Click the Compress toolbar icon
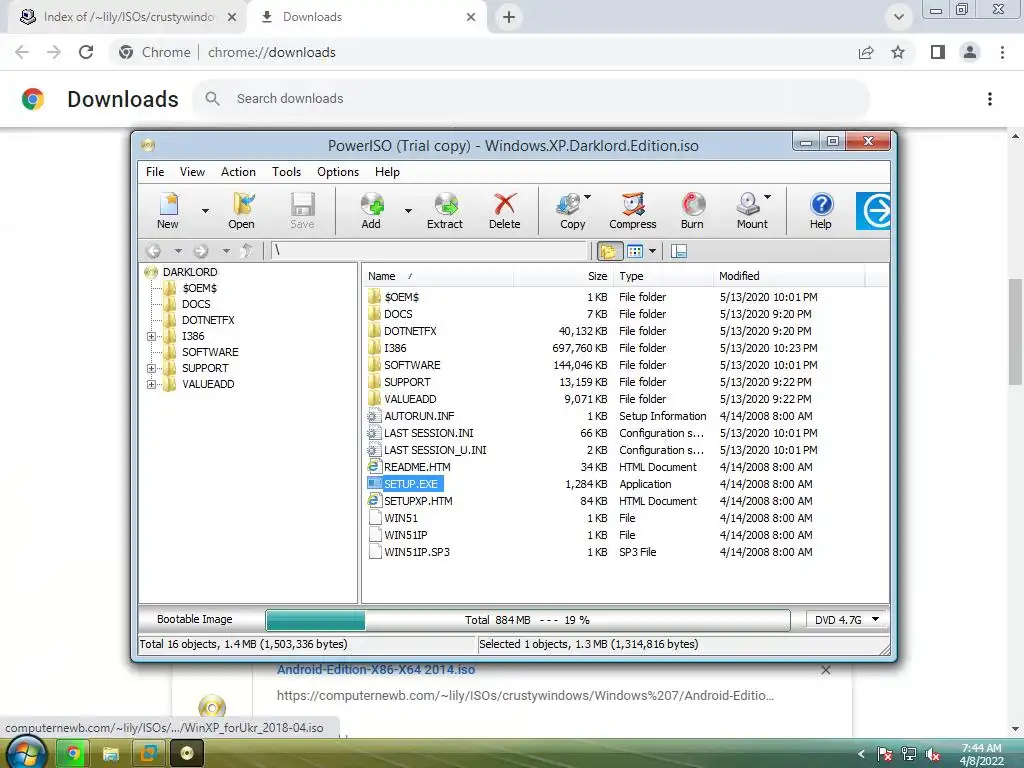This screenshot has width=1024, height=768. click(x=633, y=210)
